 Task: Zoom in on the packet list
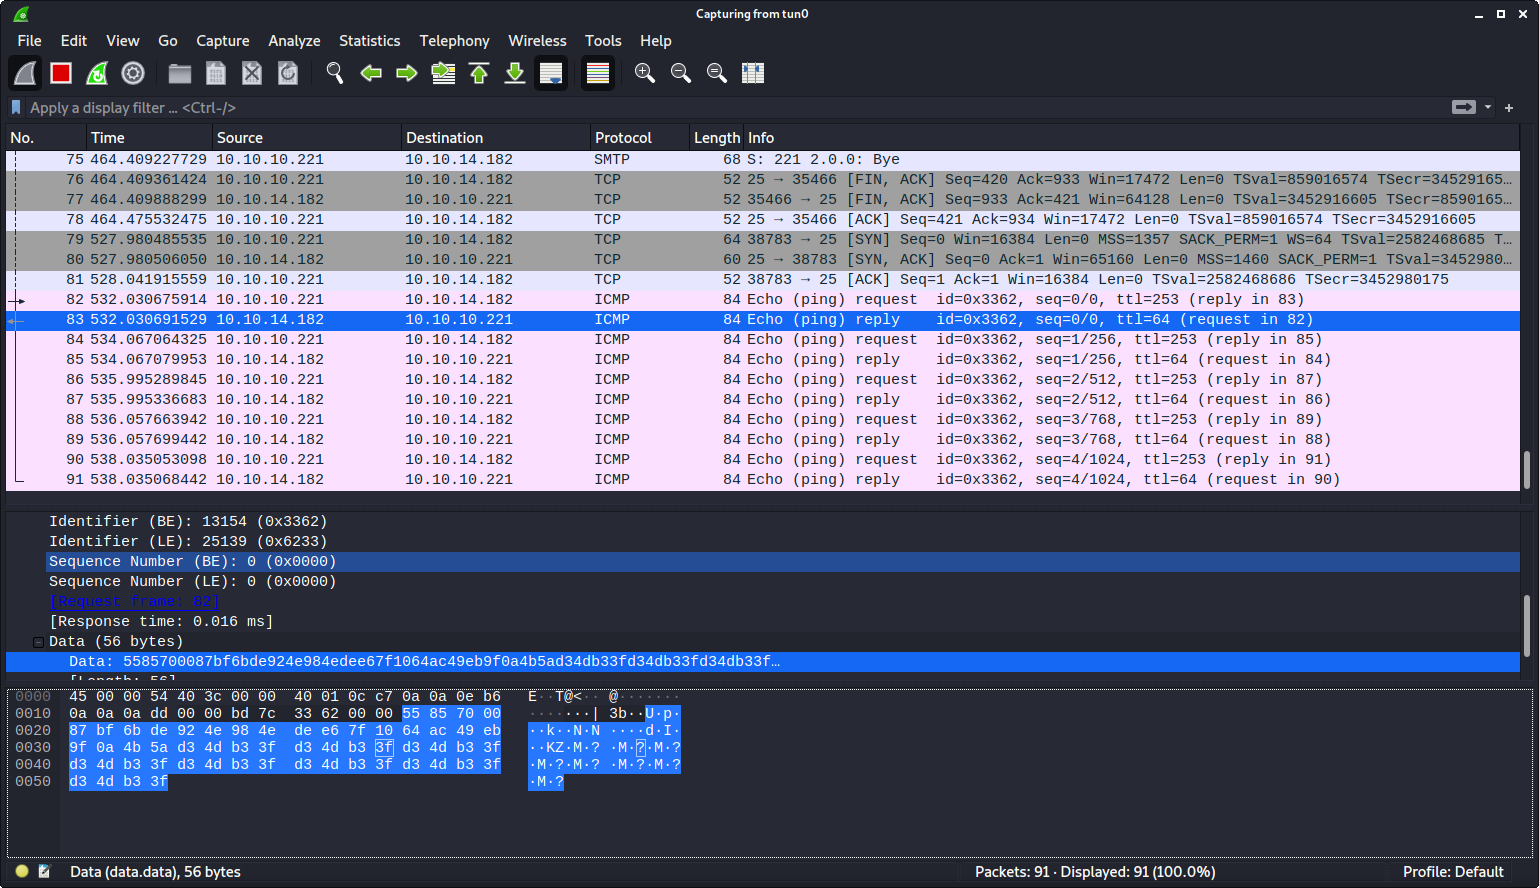[645, 72]
